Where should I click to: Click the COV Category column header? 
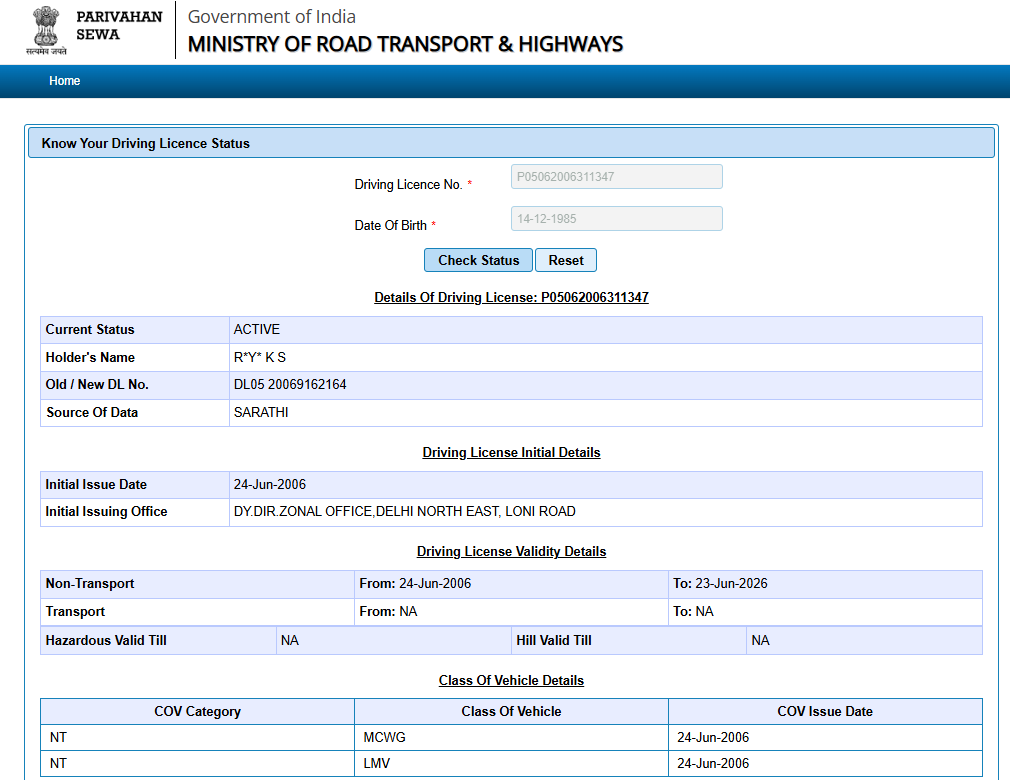(x=197, y=712)
